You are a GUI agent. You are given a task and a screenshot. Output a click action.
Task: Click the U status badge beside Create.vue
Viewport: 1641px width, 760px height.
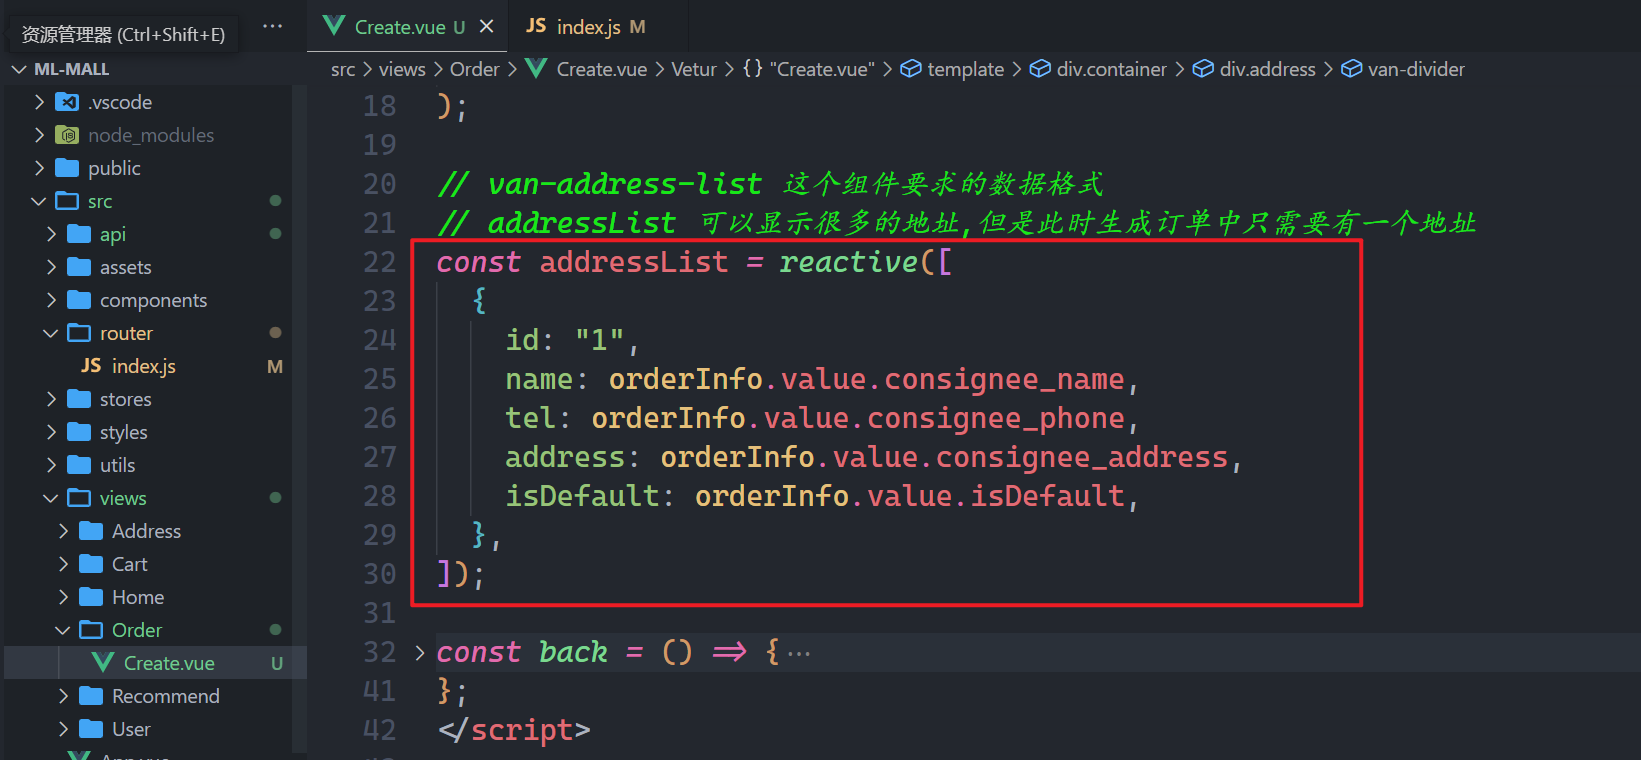(277, 663)
